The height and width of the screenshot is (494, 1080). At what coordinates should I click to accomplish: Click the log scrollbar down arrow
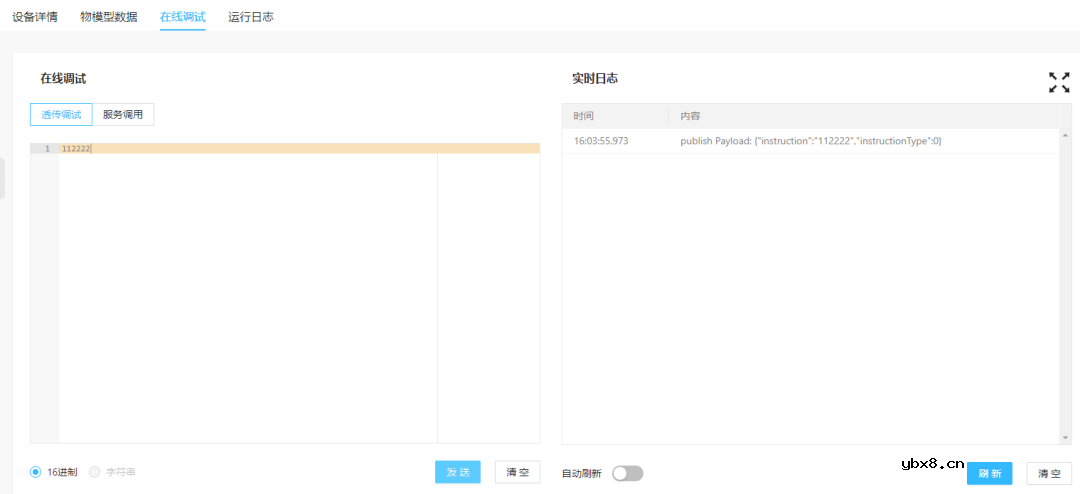tap(1064, 437)
